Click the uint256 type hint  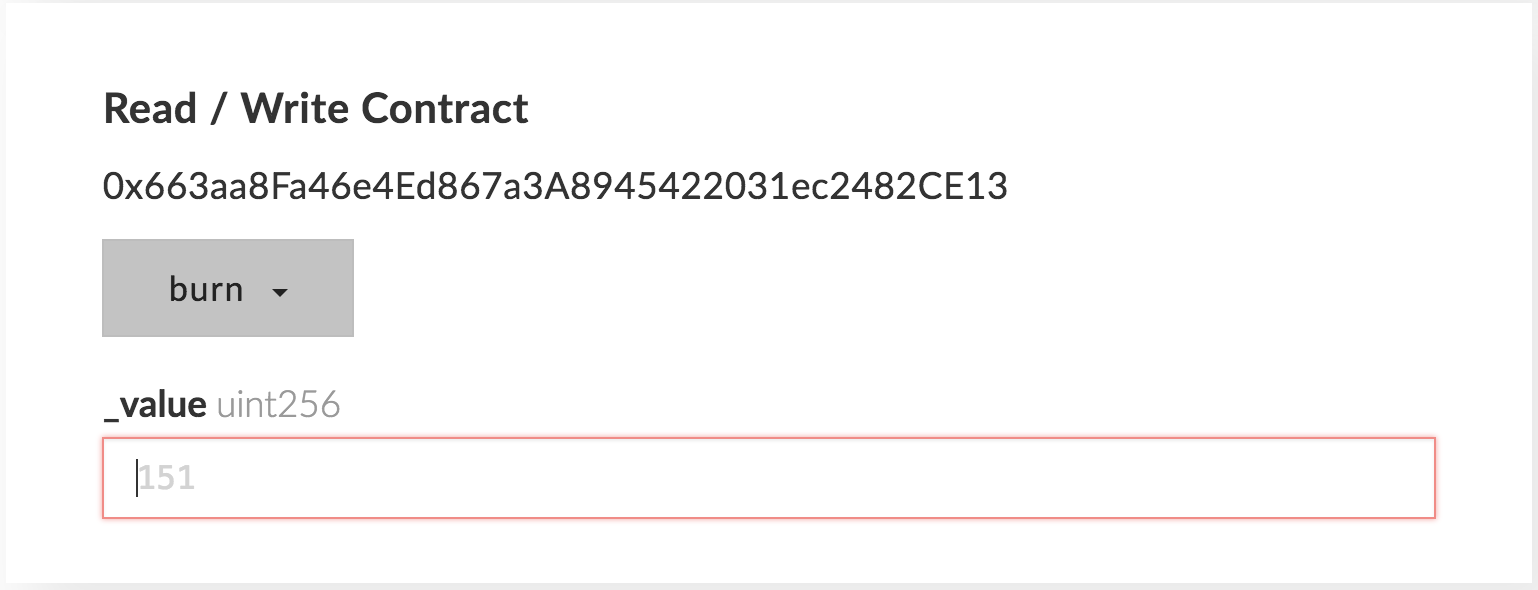click(279, 405)
